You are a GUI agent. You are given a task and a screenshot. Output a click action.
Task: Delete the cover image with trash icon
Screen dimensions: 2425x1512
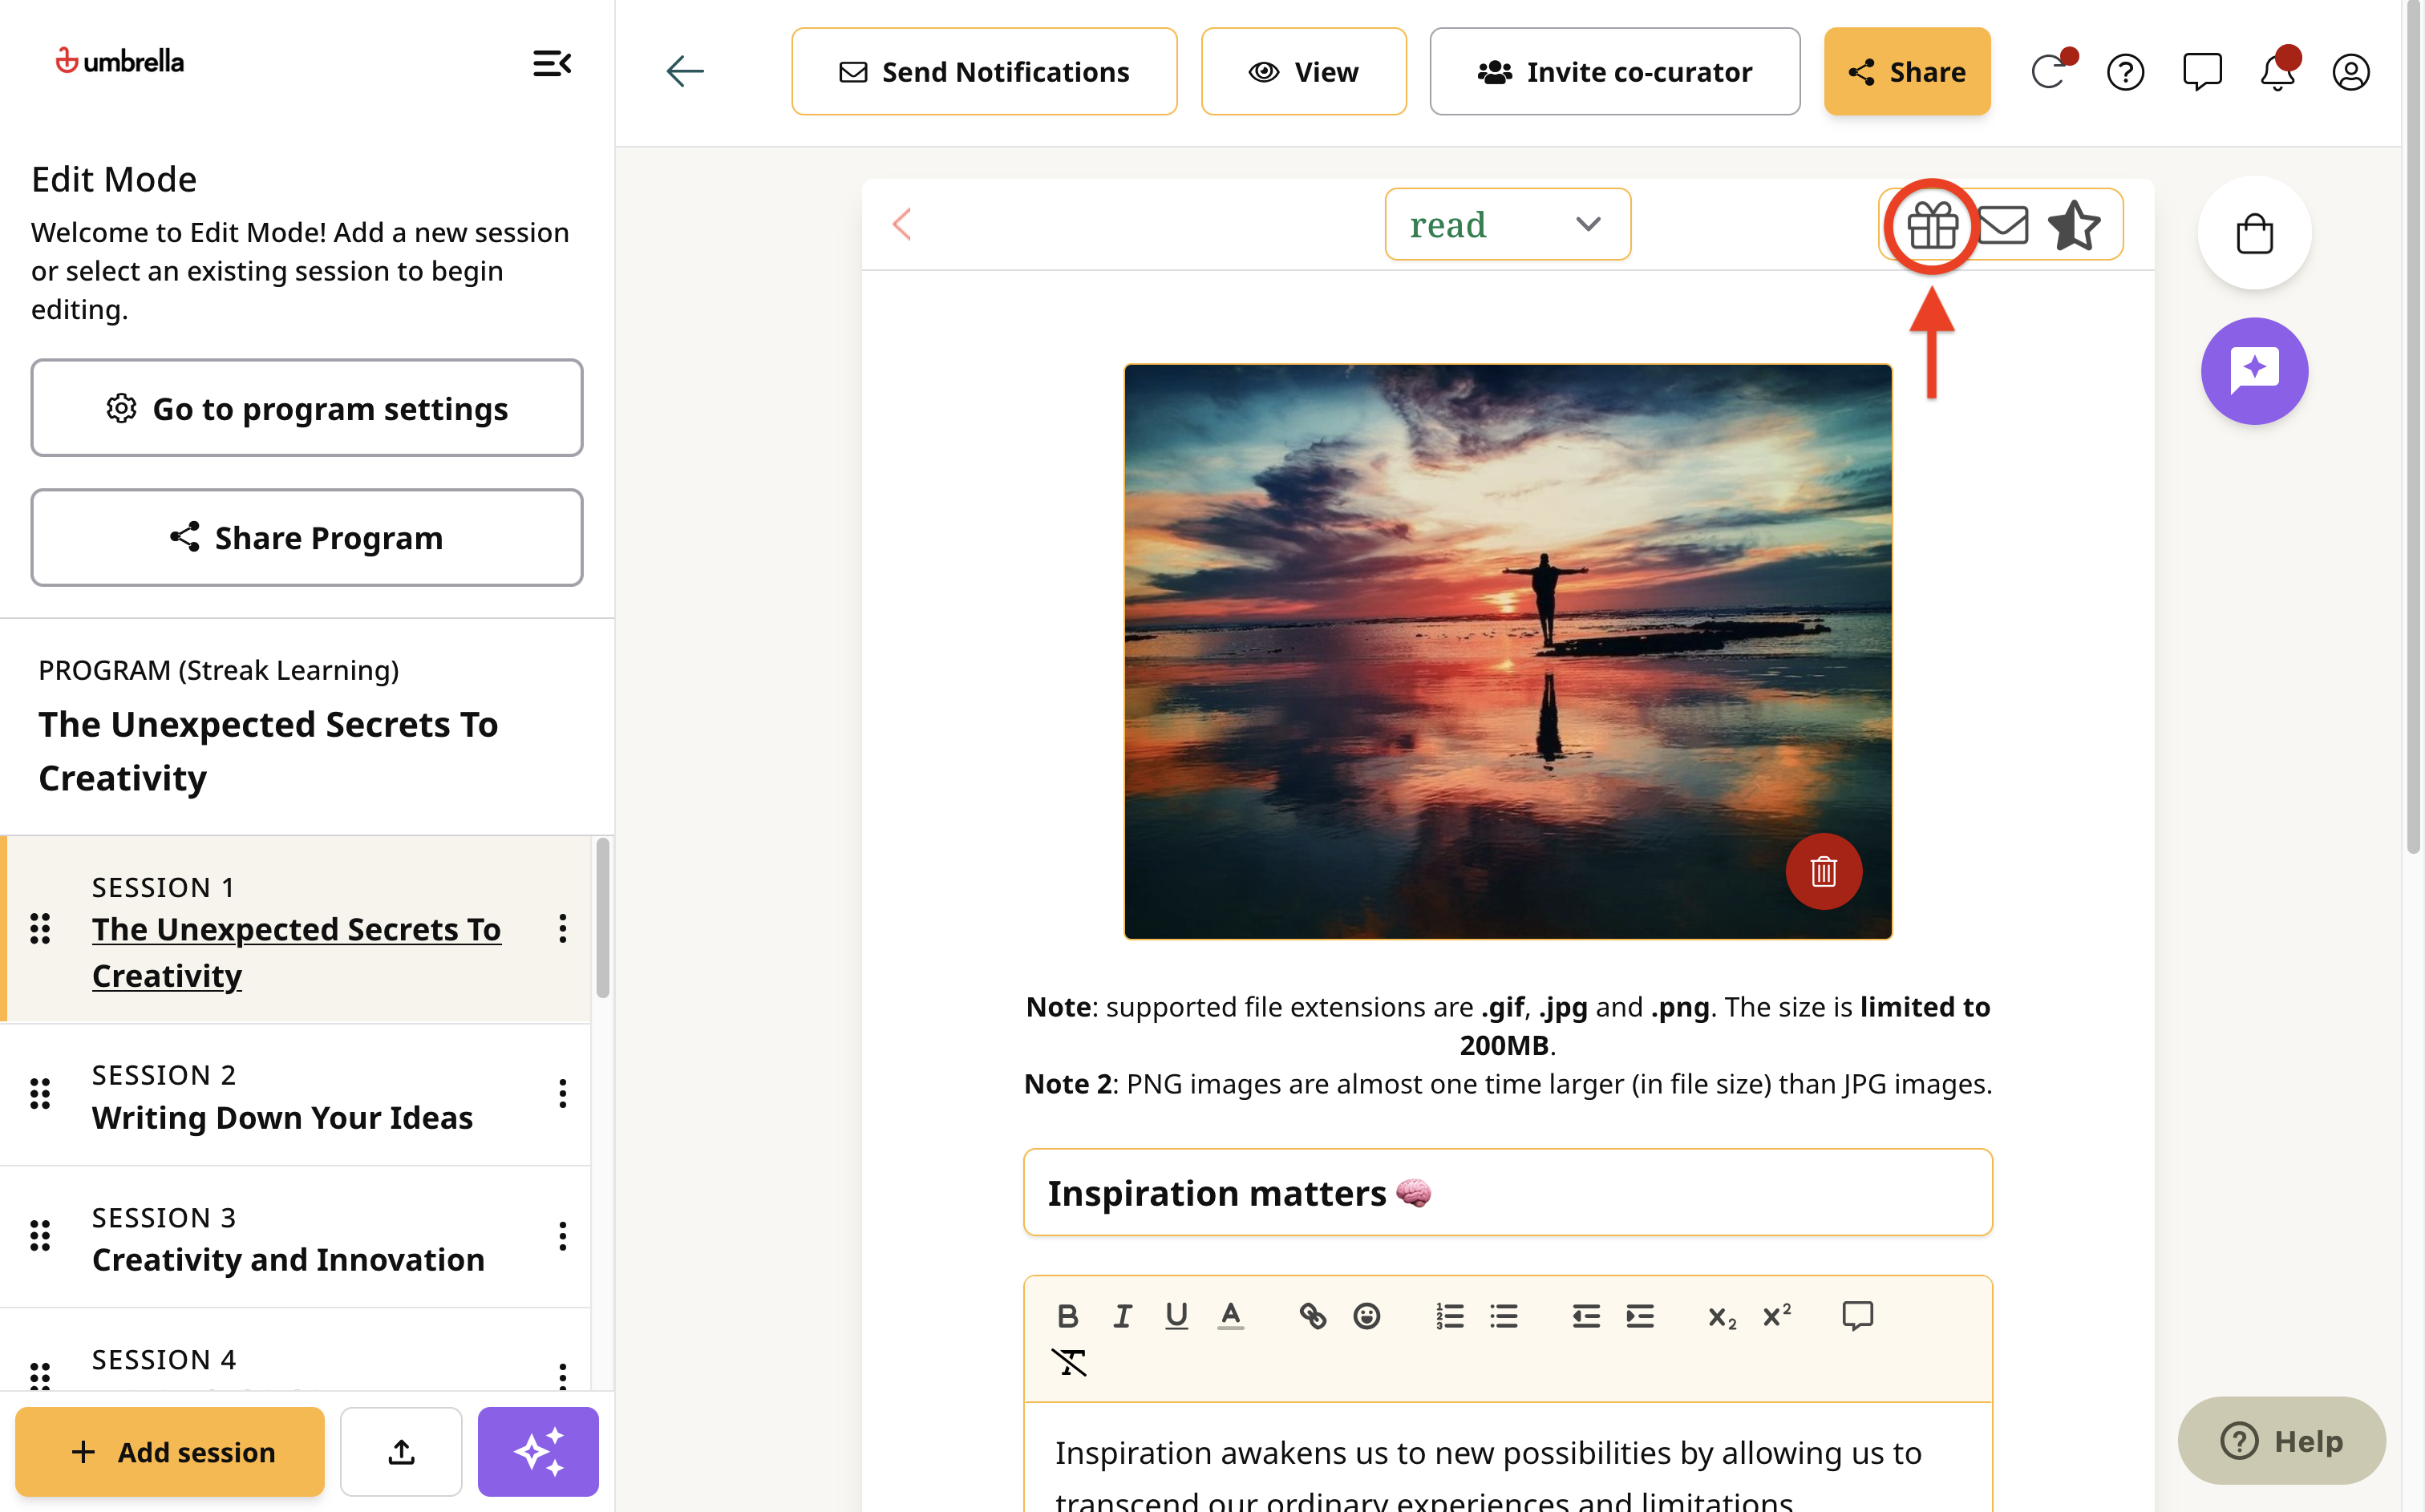1824,871
